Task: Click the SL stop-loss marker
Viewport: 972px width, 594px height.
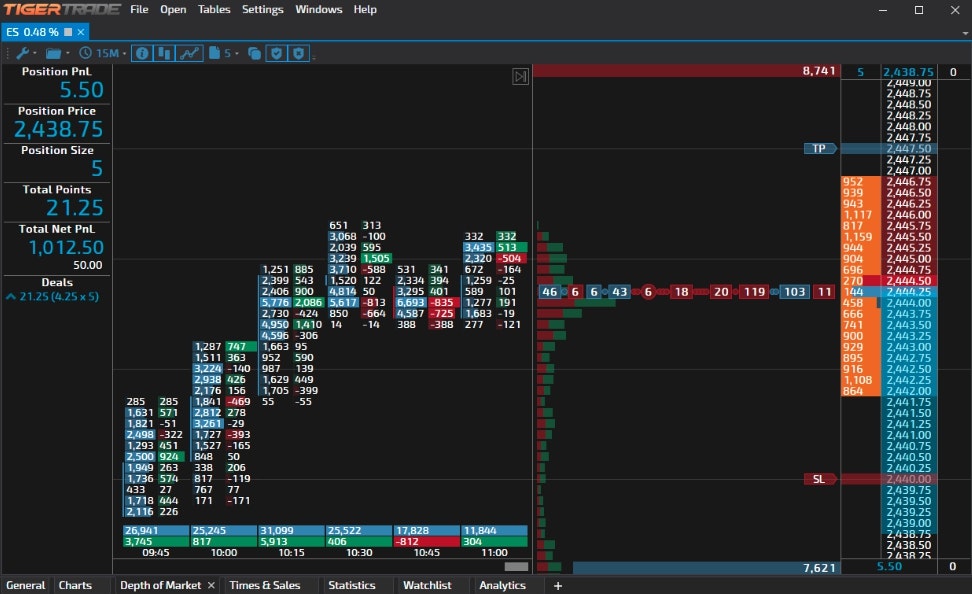Action: tap(819, 478)
